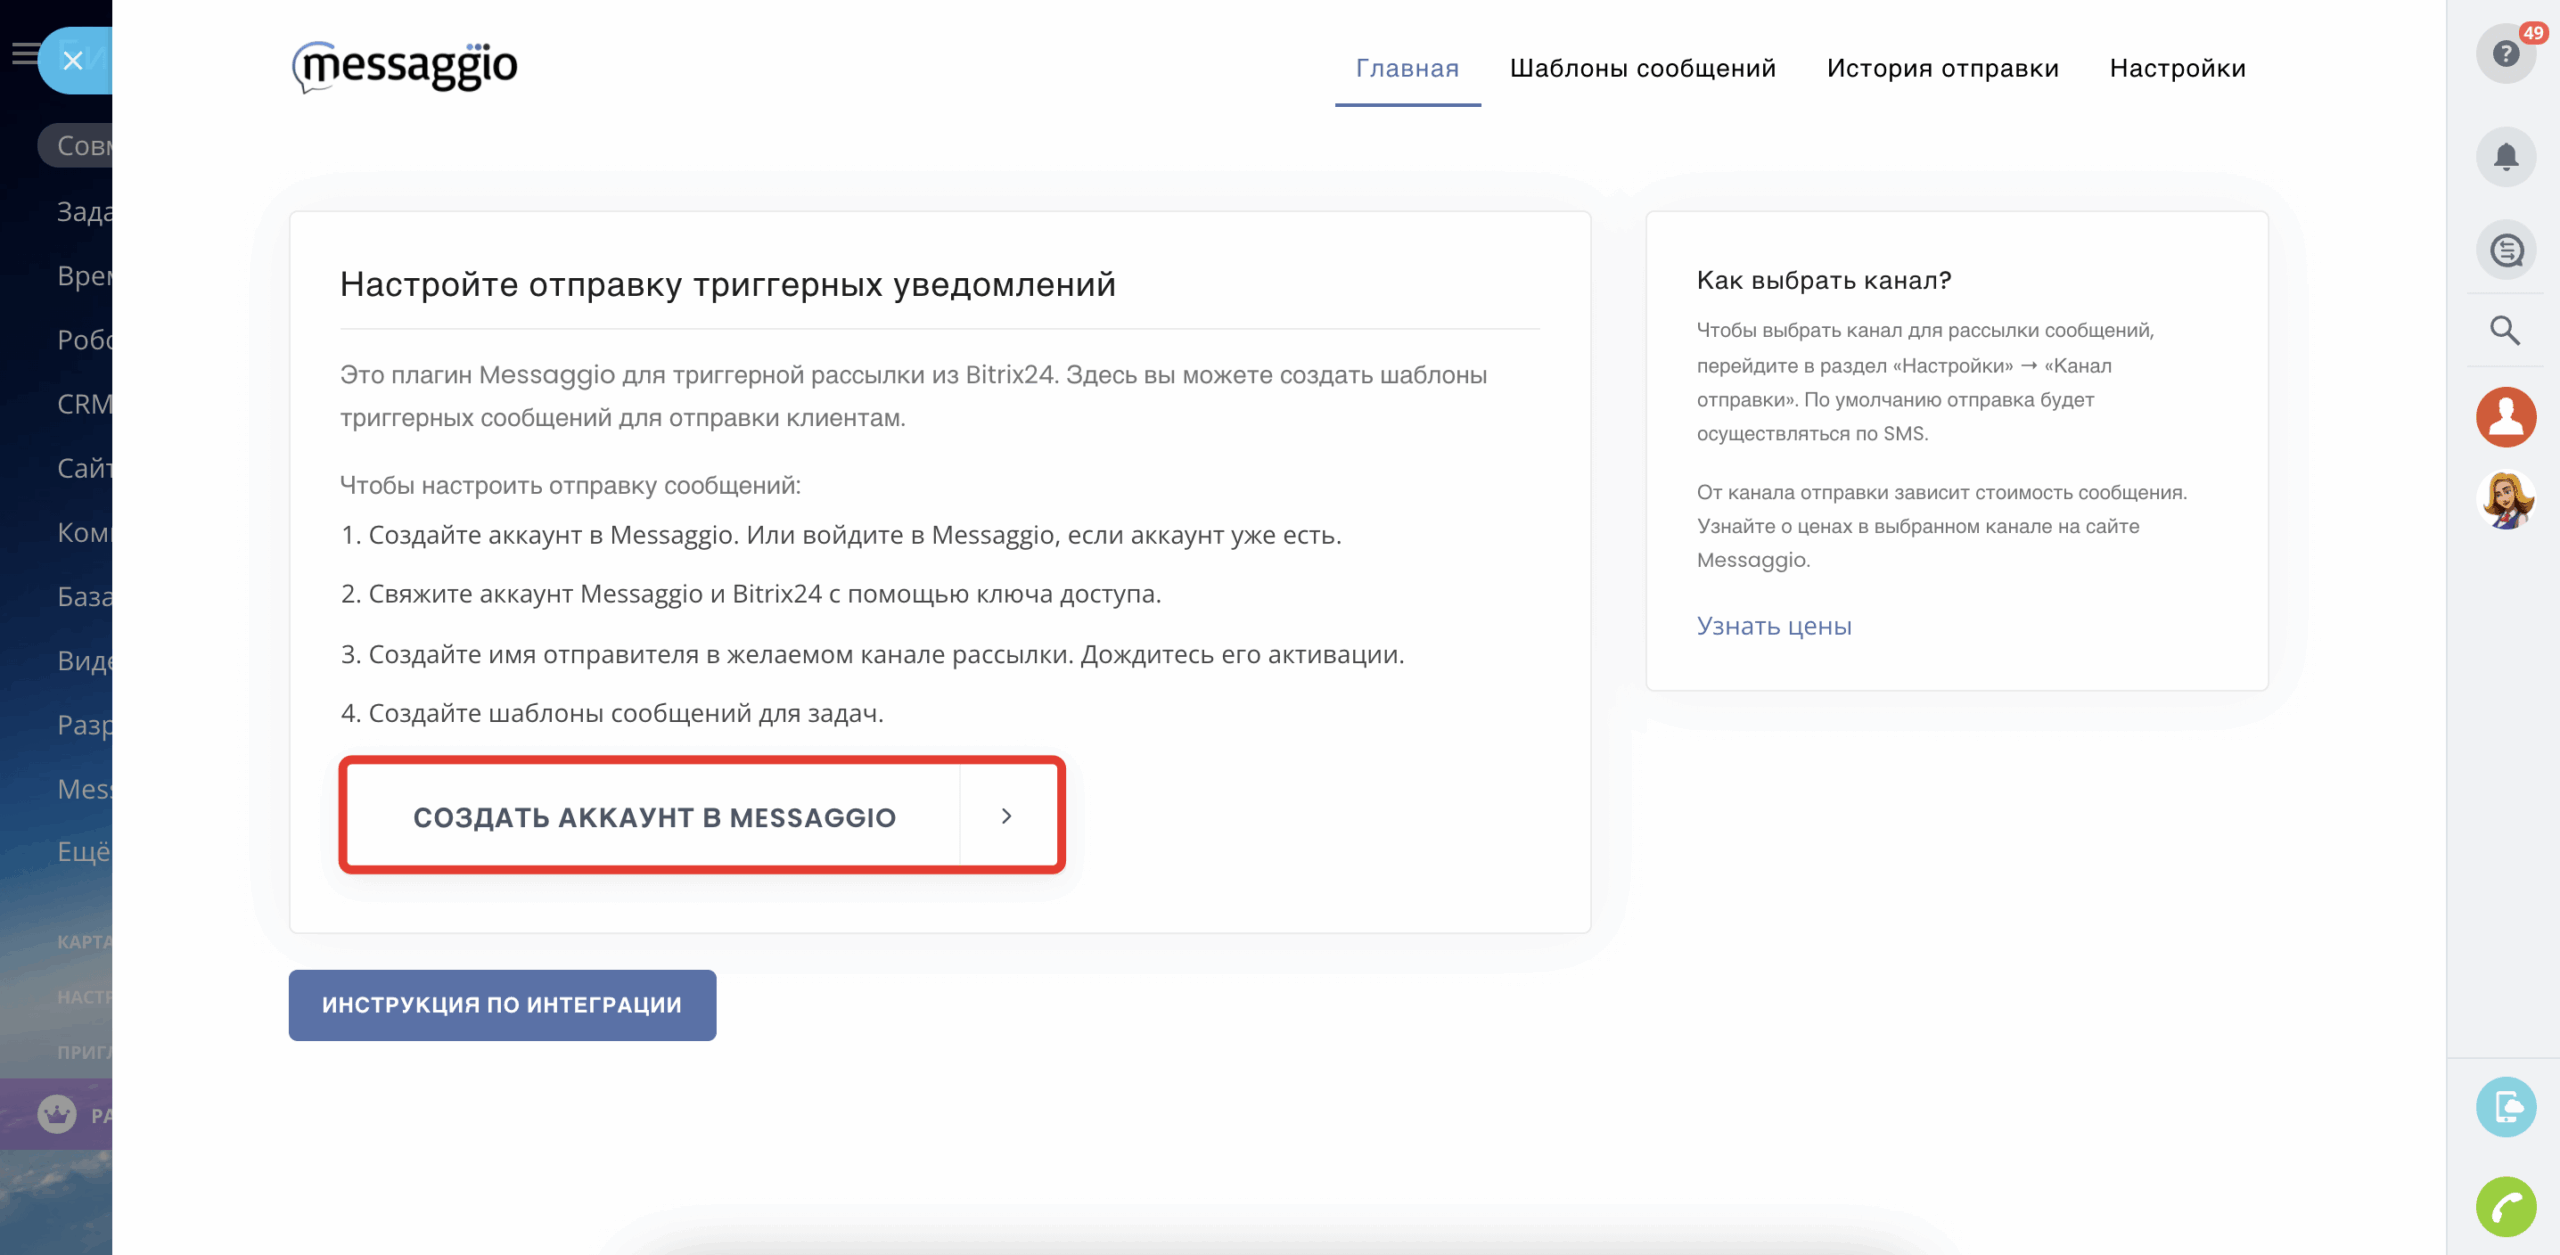Follow the Узнать цены link
The width and height of the screenshot is (2560, 1255).
1774,626
